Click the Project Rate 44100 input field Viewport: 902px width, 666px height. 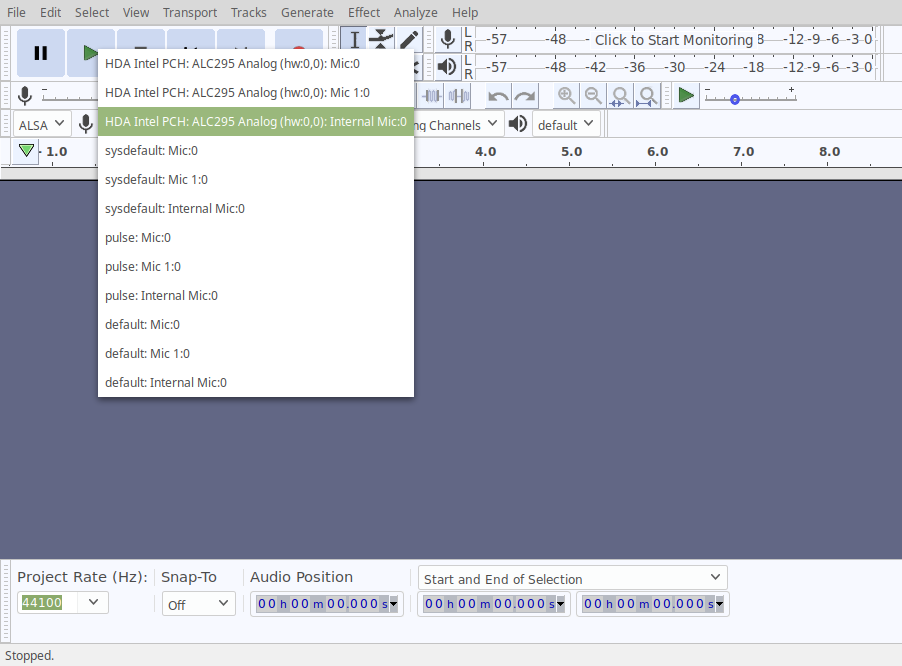[49, 602]
